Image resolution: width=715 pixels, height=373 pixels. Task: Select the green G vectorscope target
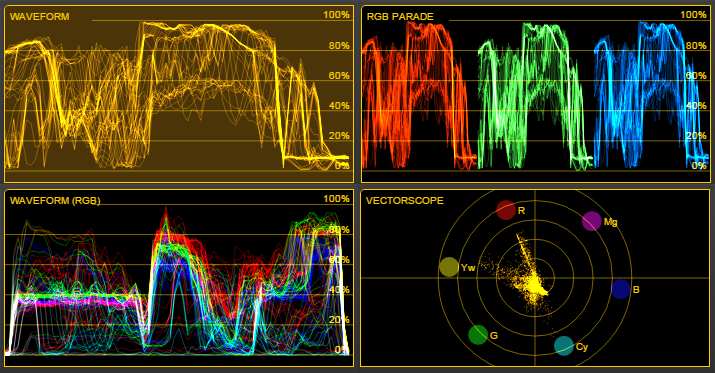tap(478, 335)
